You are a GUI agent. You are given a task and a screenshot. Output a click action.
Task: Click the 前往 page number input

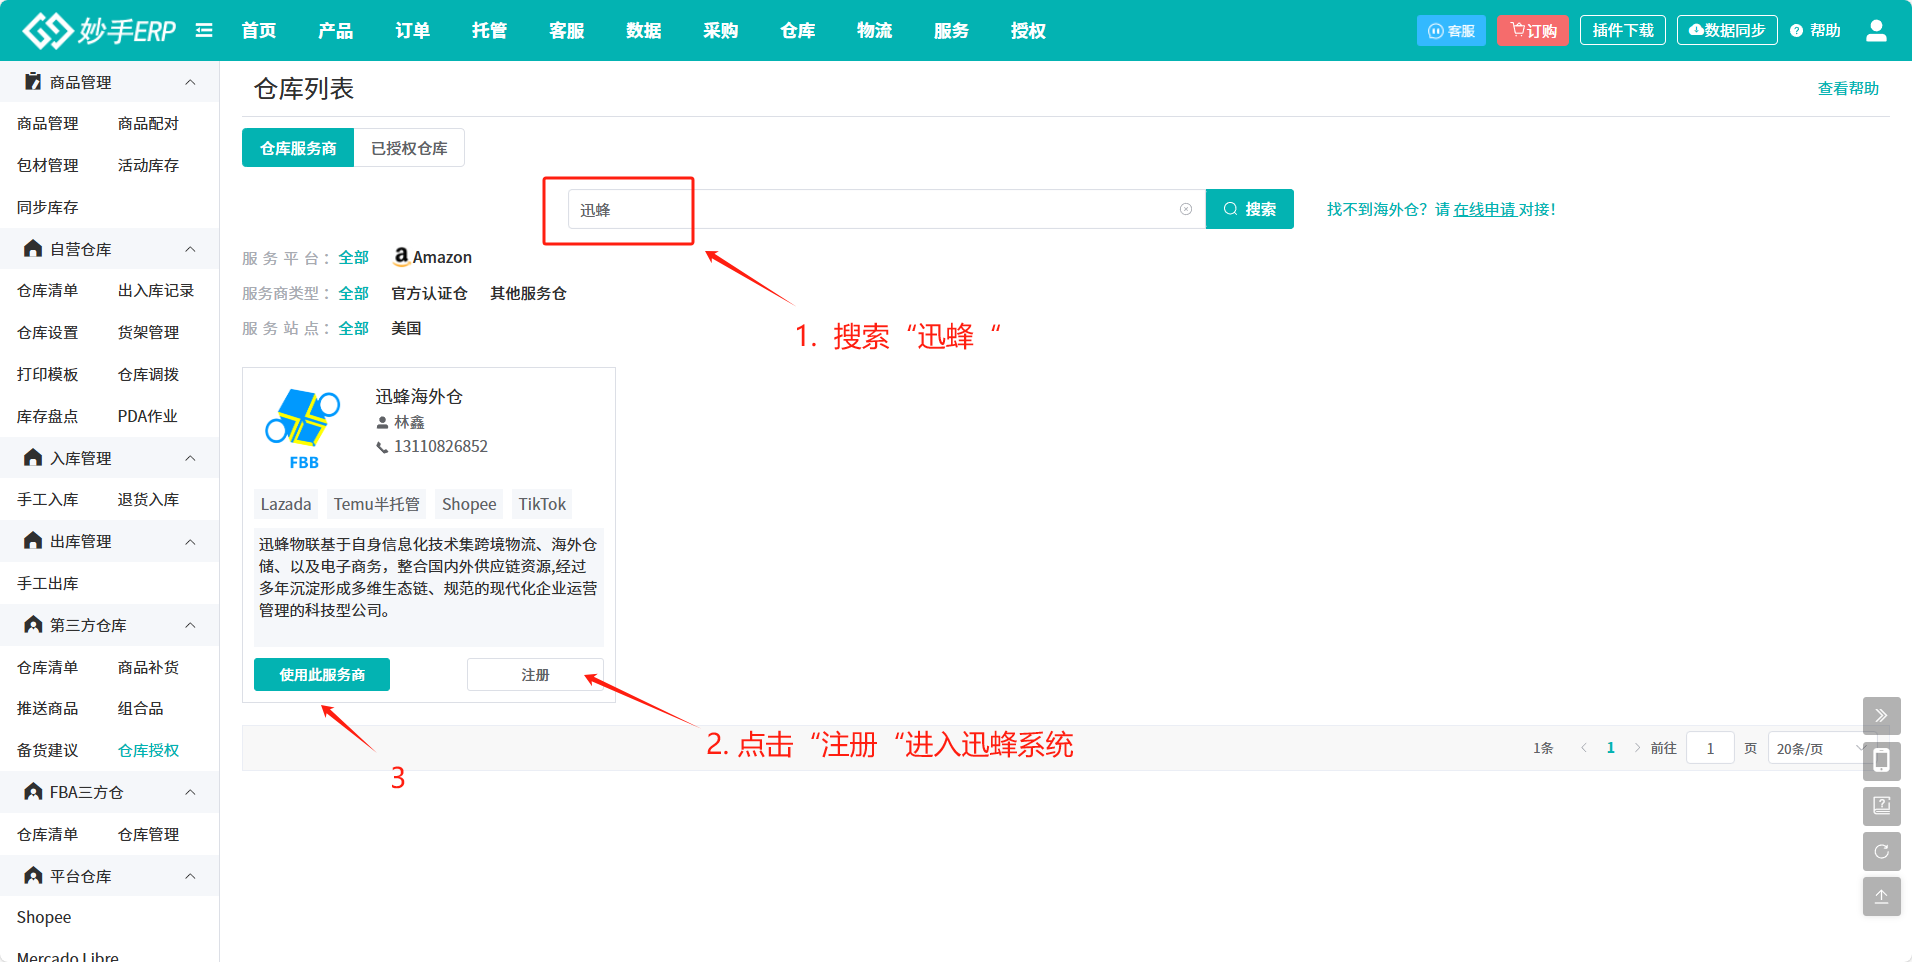tap(1710, 748)
